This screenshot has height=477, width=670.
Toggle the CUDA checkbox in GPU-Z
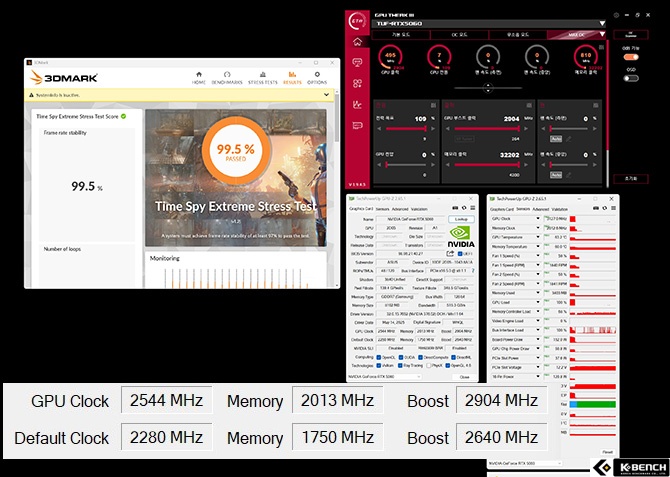400,357
